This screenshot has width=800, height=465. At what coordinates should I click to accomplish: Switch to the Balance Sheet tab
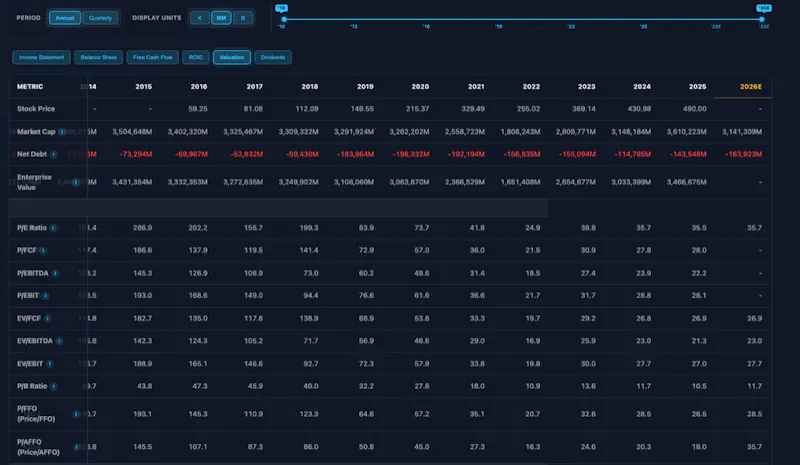tap(98, 57)
